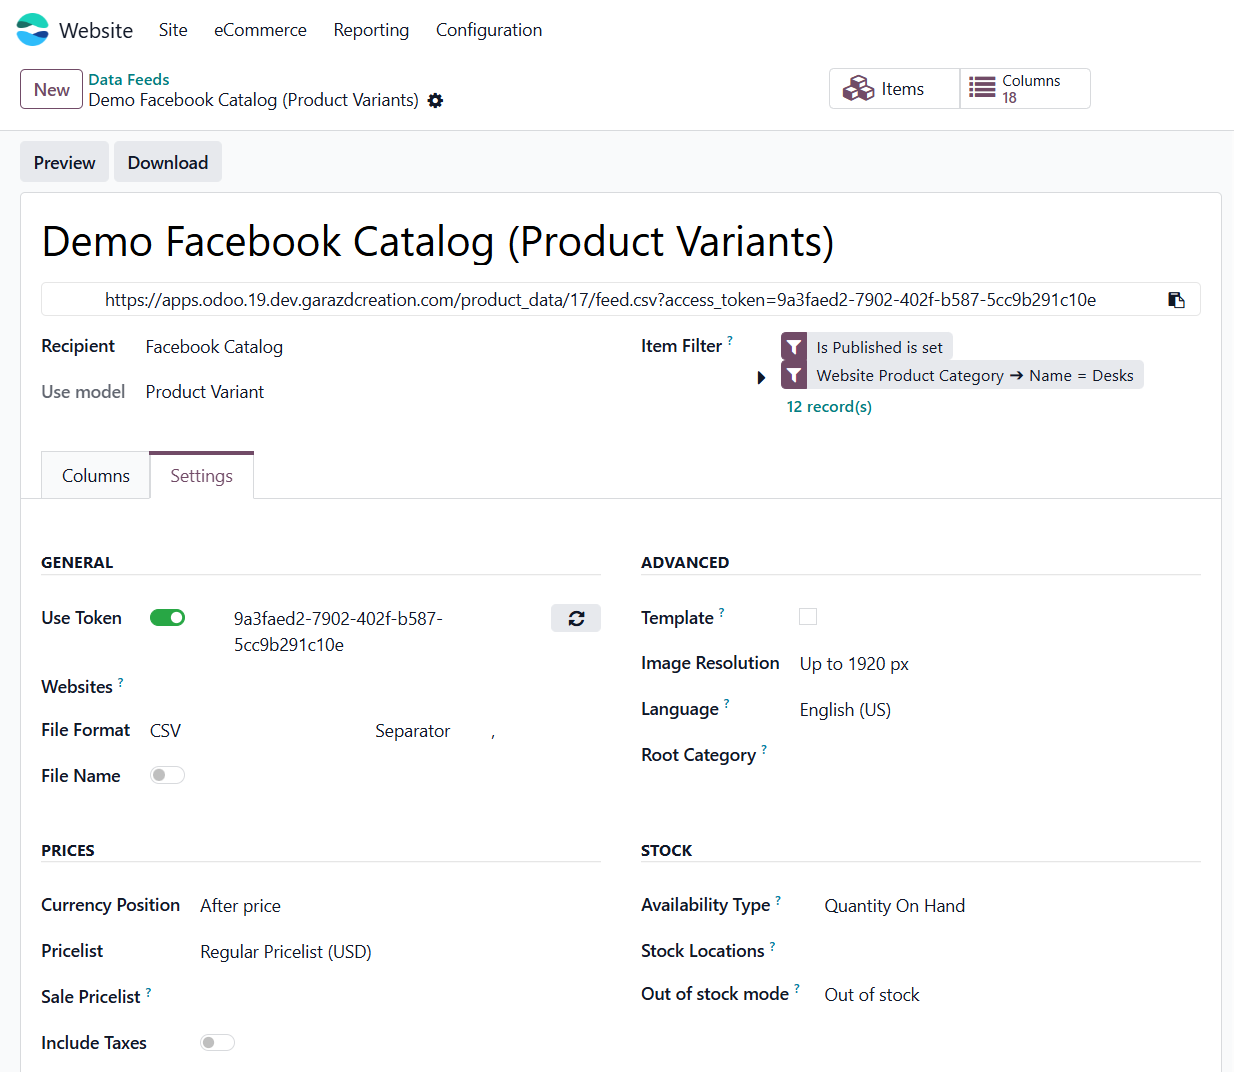Click the Preview button

pyautogui.click(x=65, y=162)
